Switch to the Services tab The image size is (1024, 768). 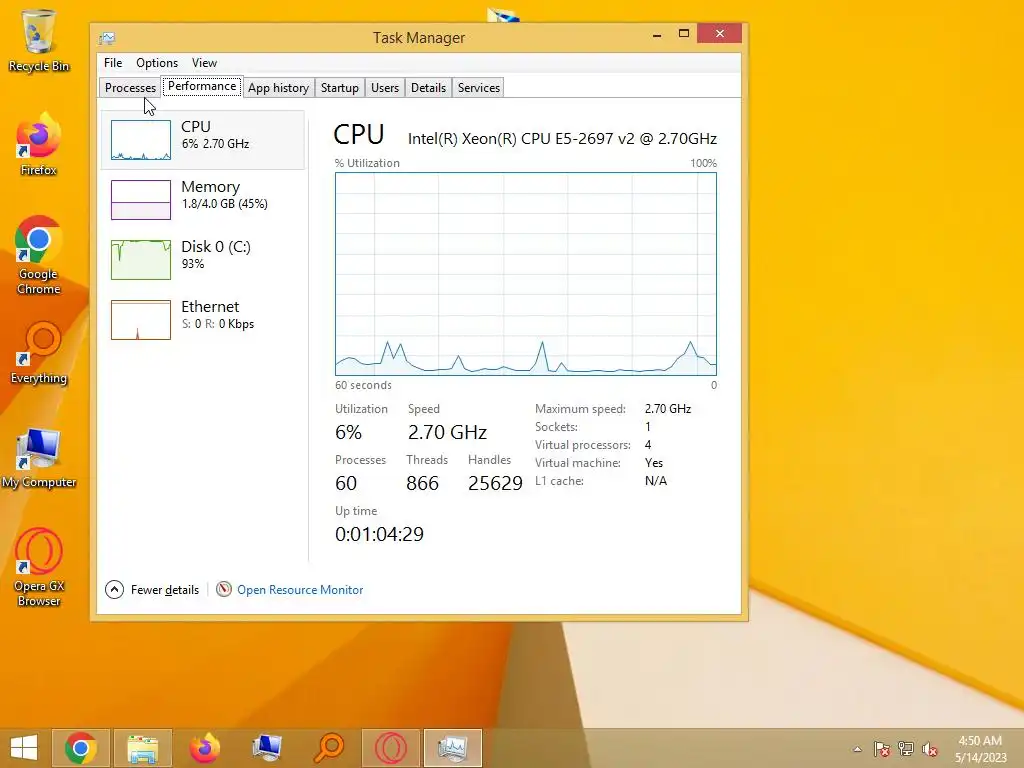479,88
